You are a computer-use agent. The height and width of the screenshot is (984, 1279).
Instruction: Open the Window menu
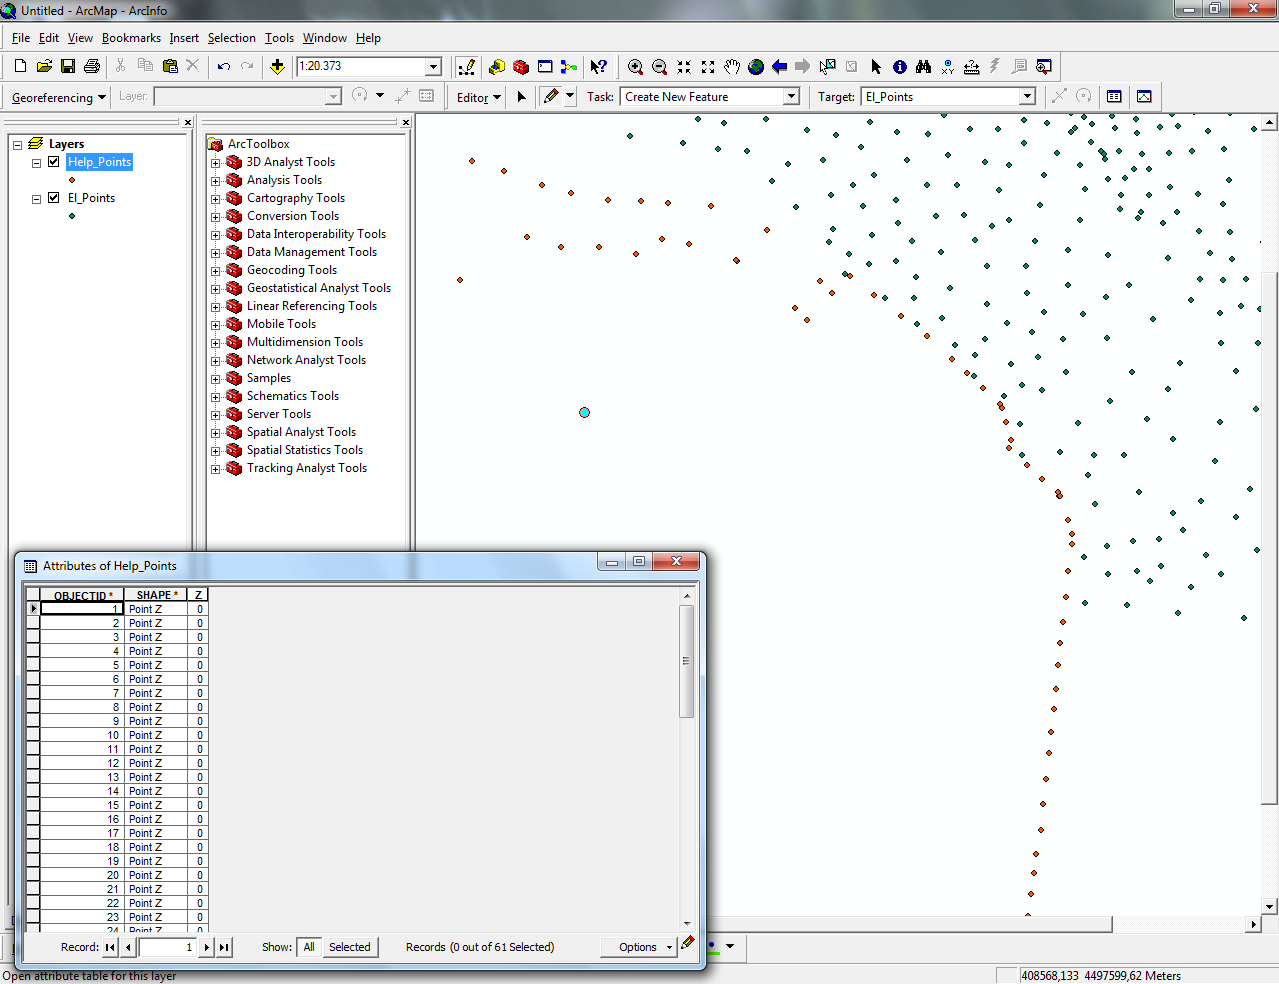coord(325,38)
